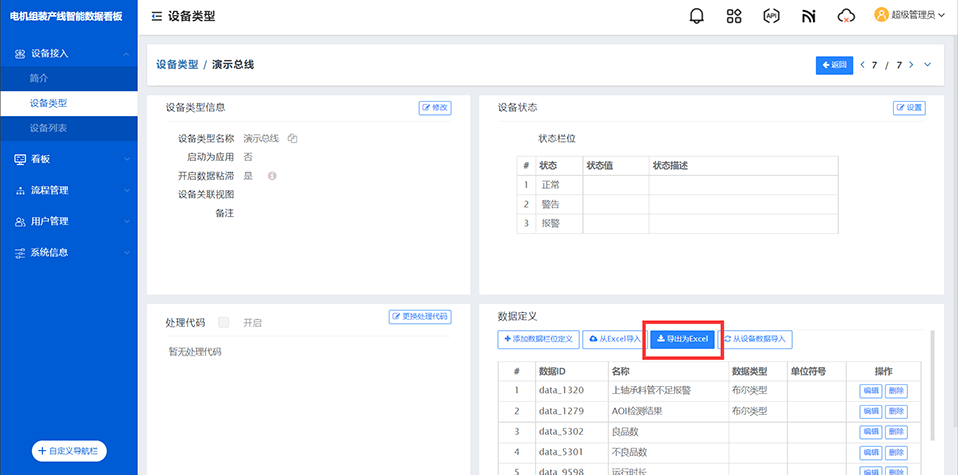Click 添加数据栏位定义 button
The width and height of the screenshot is (958, 475).
[x=538, y=339]
